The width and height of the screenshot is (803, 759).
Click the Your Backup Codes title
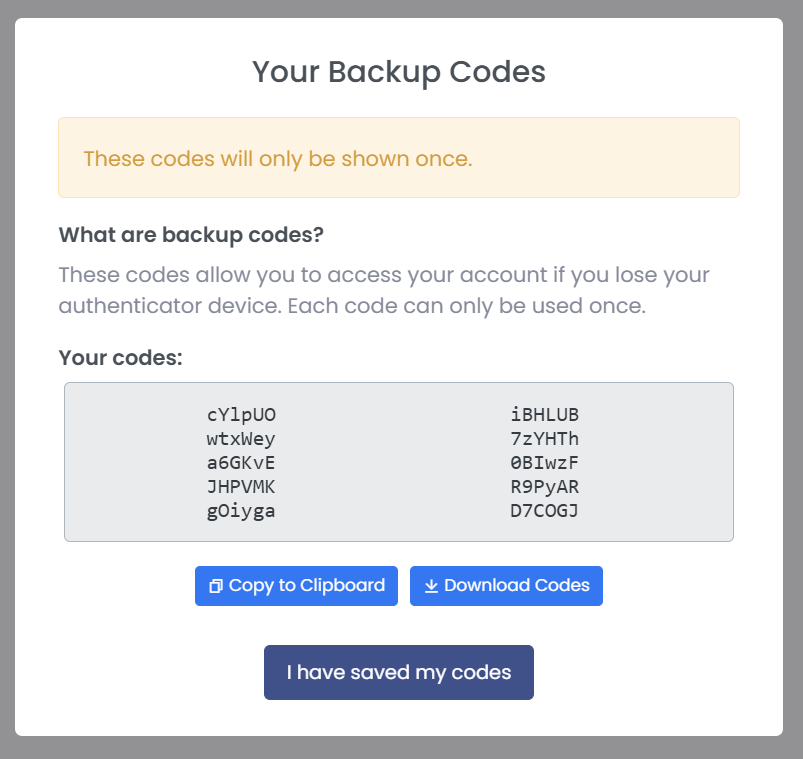pyautogui.click(x=398, y=72)
